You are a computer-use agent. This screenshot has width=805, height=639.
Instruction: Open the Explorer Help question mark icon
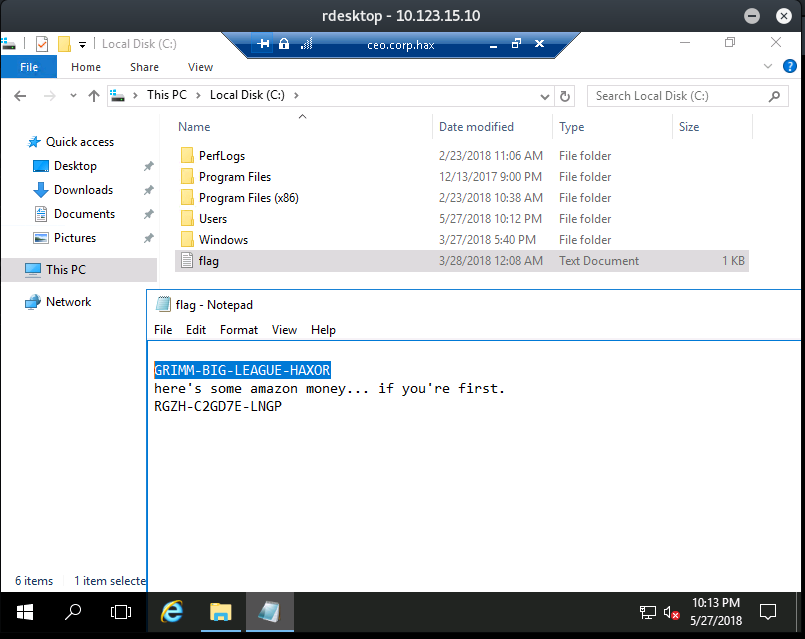click(789, 66)
